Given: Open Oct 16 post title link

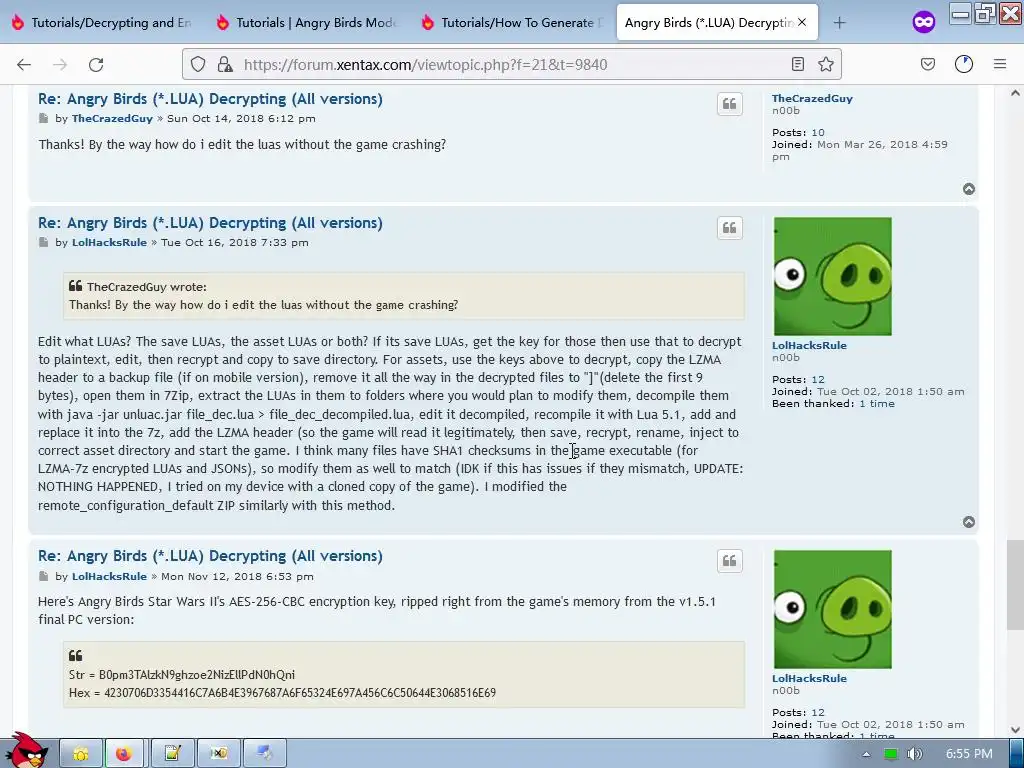Looking at the screenshot, I should 210,223.
